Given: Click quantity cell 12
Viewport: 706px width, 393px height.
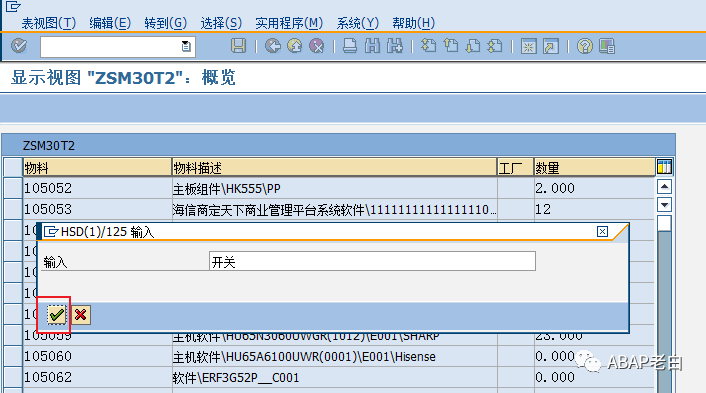Looking at the screenshot, I should coord(594,209).
